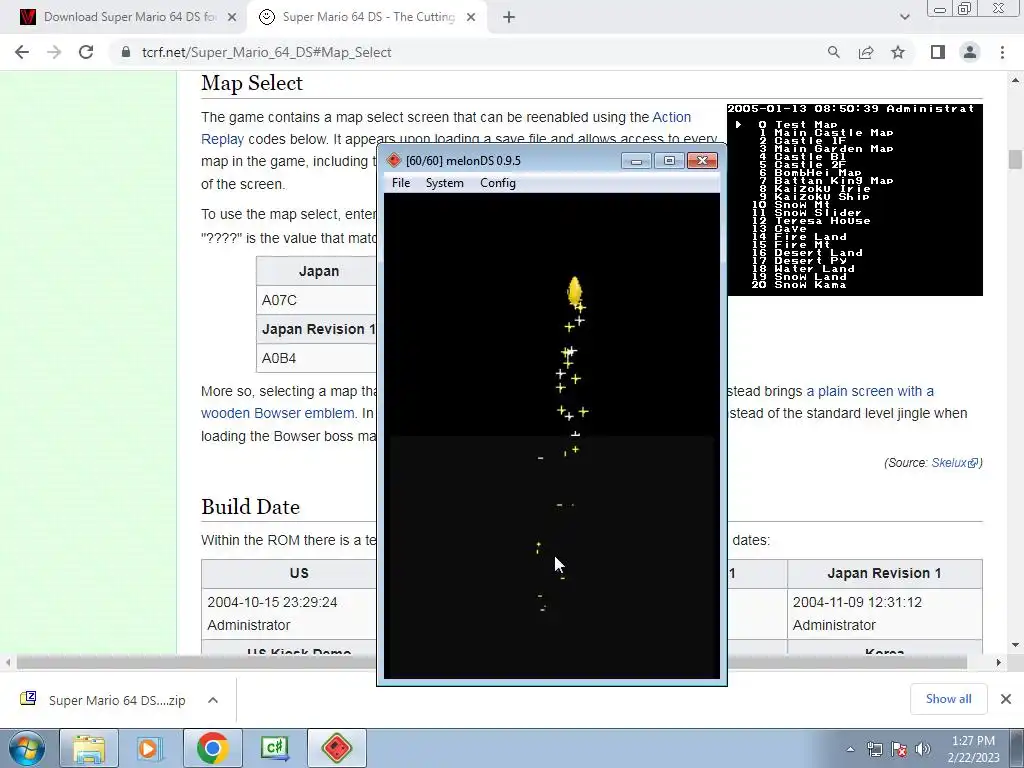1024x768 pixels.
Task: Switch to Download Super Mario 64 DS tab
Action: tap(129, 17)
